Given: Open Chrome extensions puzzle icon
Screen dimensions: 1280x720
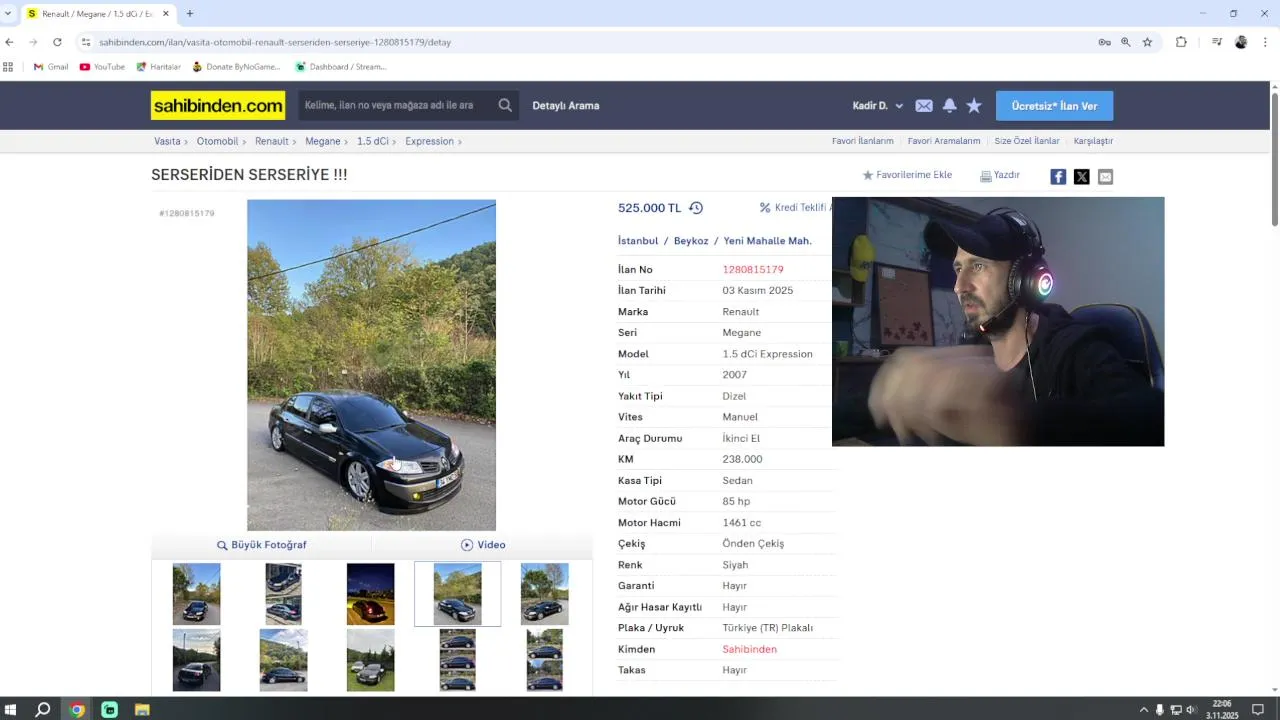Looking at the screenshot, I should point(1181,42).
